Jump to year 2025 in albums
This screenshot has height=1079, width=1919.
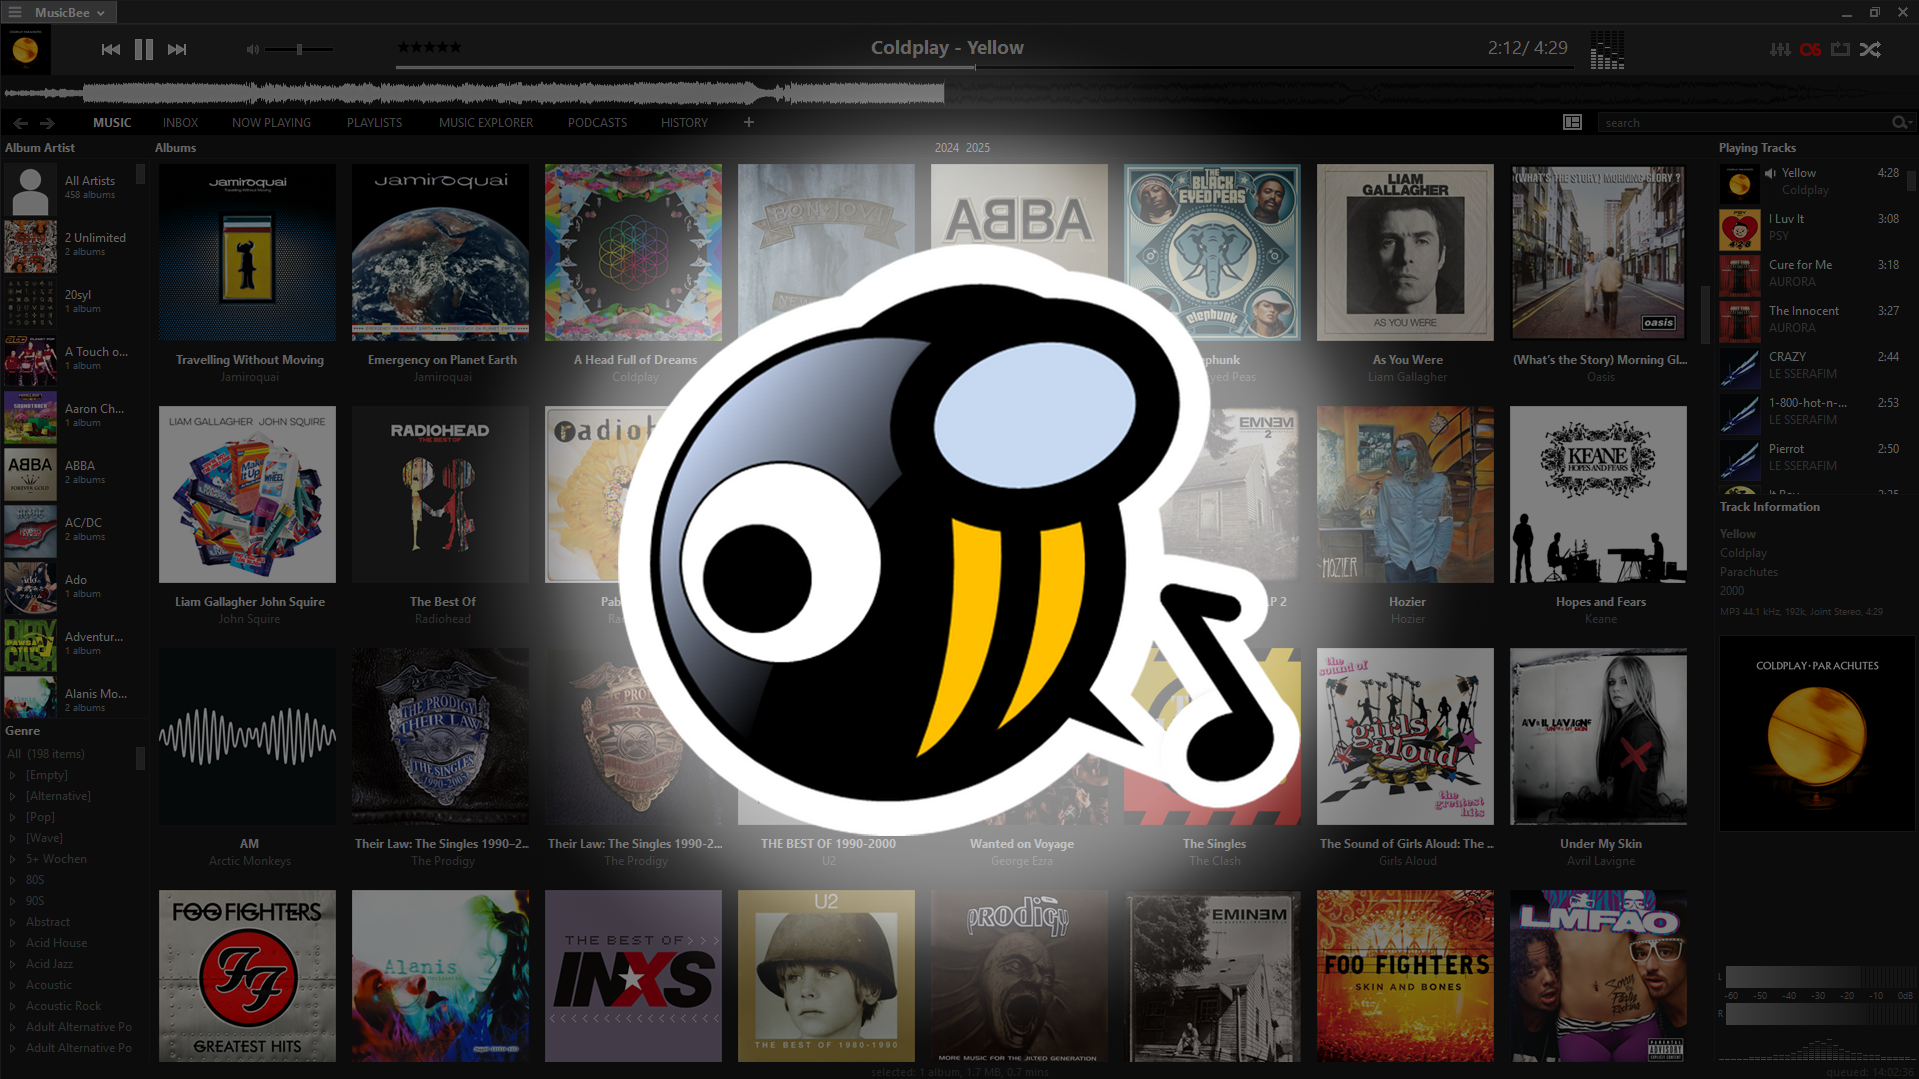pyautogui.click(x=978, y=148)
